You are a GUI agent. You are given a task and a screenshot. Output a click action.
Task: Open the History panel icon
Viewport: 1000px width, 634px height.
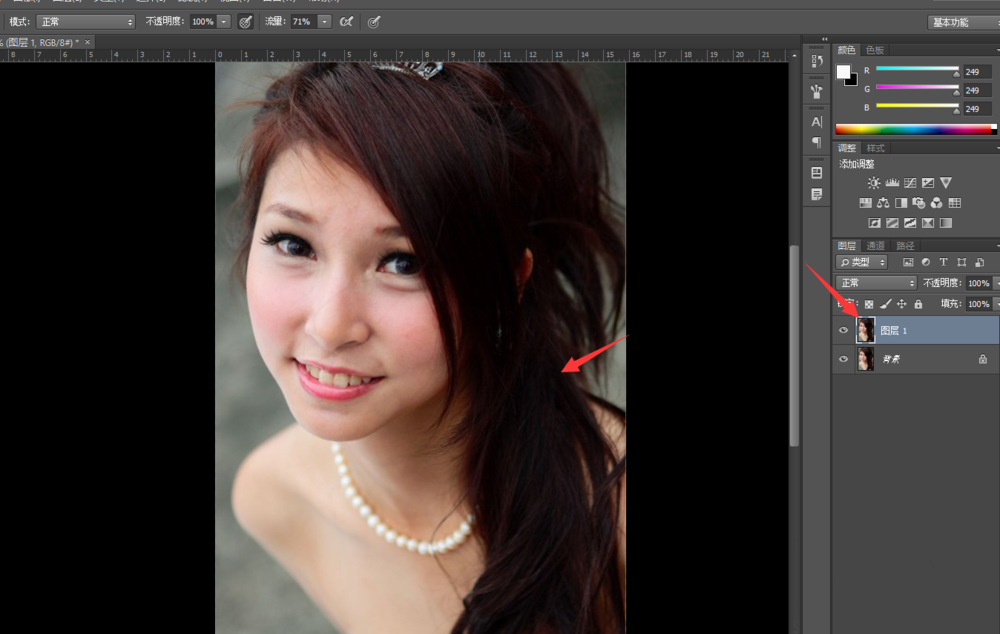[x=817, y=61]
